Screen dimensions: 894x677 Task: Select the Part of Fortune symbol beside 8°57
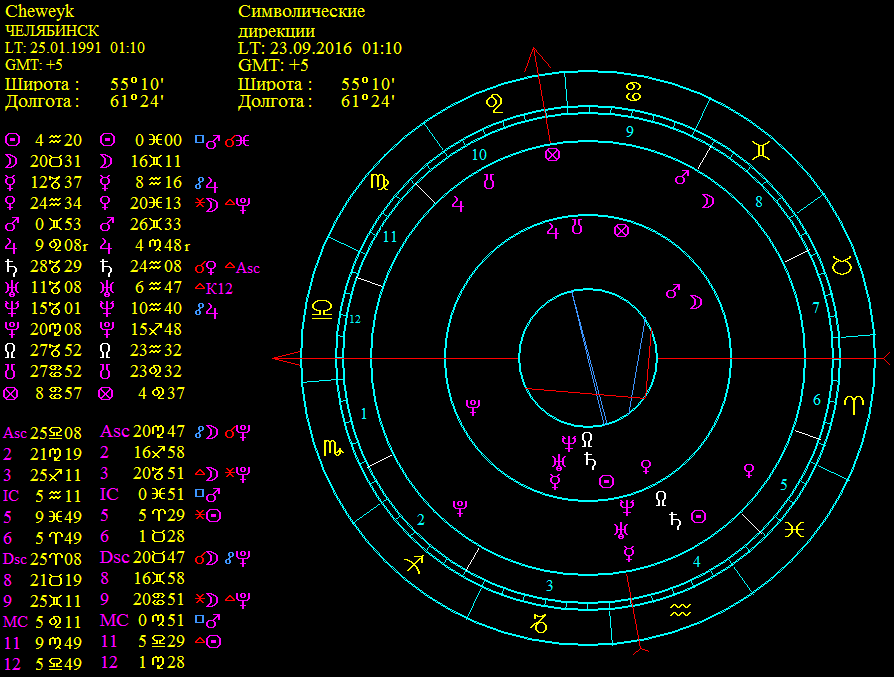[x=11, y=393]
